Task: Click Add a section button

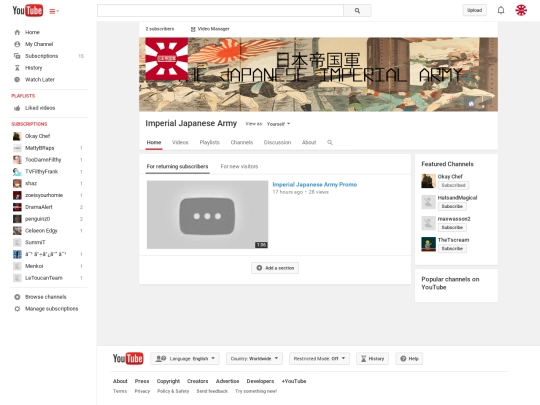Action: (275, 268)
